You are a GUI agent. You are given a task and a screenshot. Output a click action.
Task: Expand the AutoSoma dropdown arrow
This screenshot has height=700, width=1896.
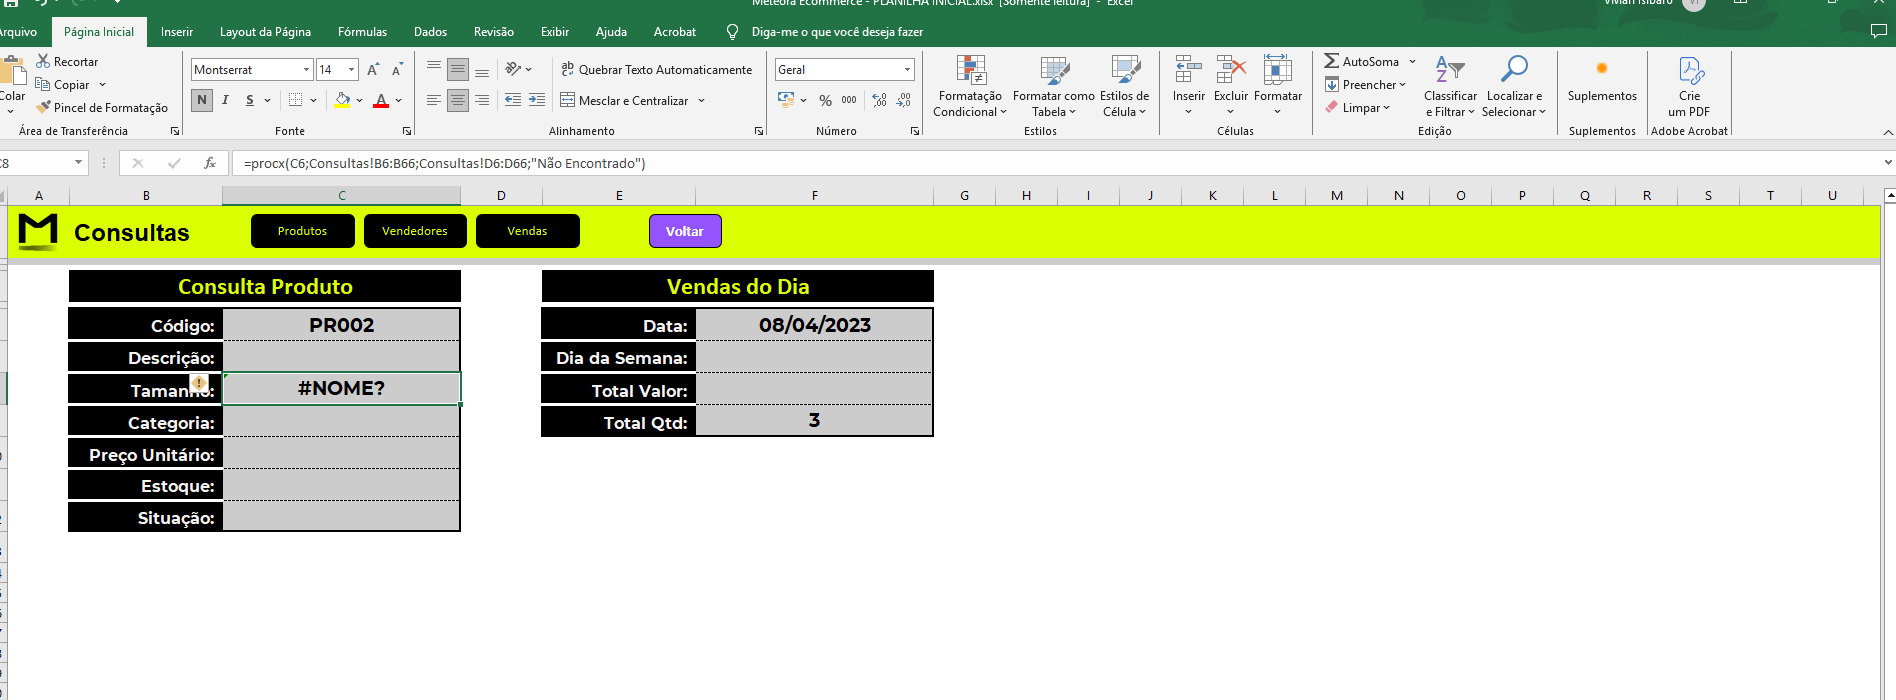coord(1412,61)
